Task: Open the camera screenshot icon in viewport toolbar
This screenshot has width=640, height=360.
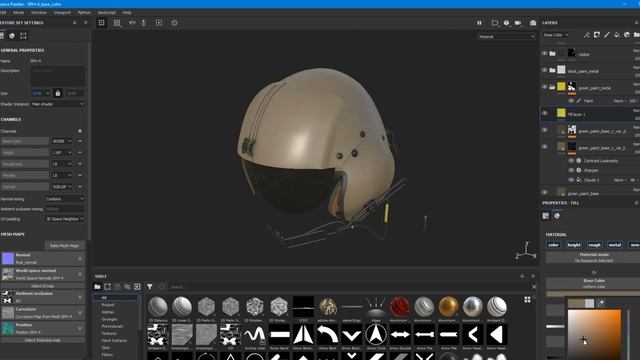Action: click(x=533, y=23)
